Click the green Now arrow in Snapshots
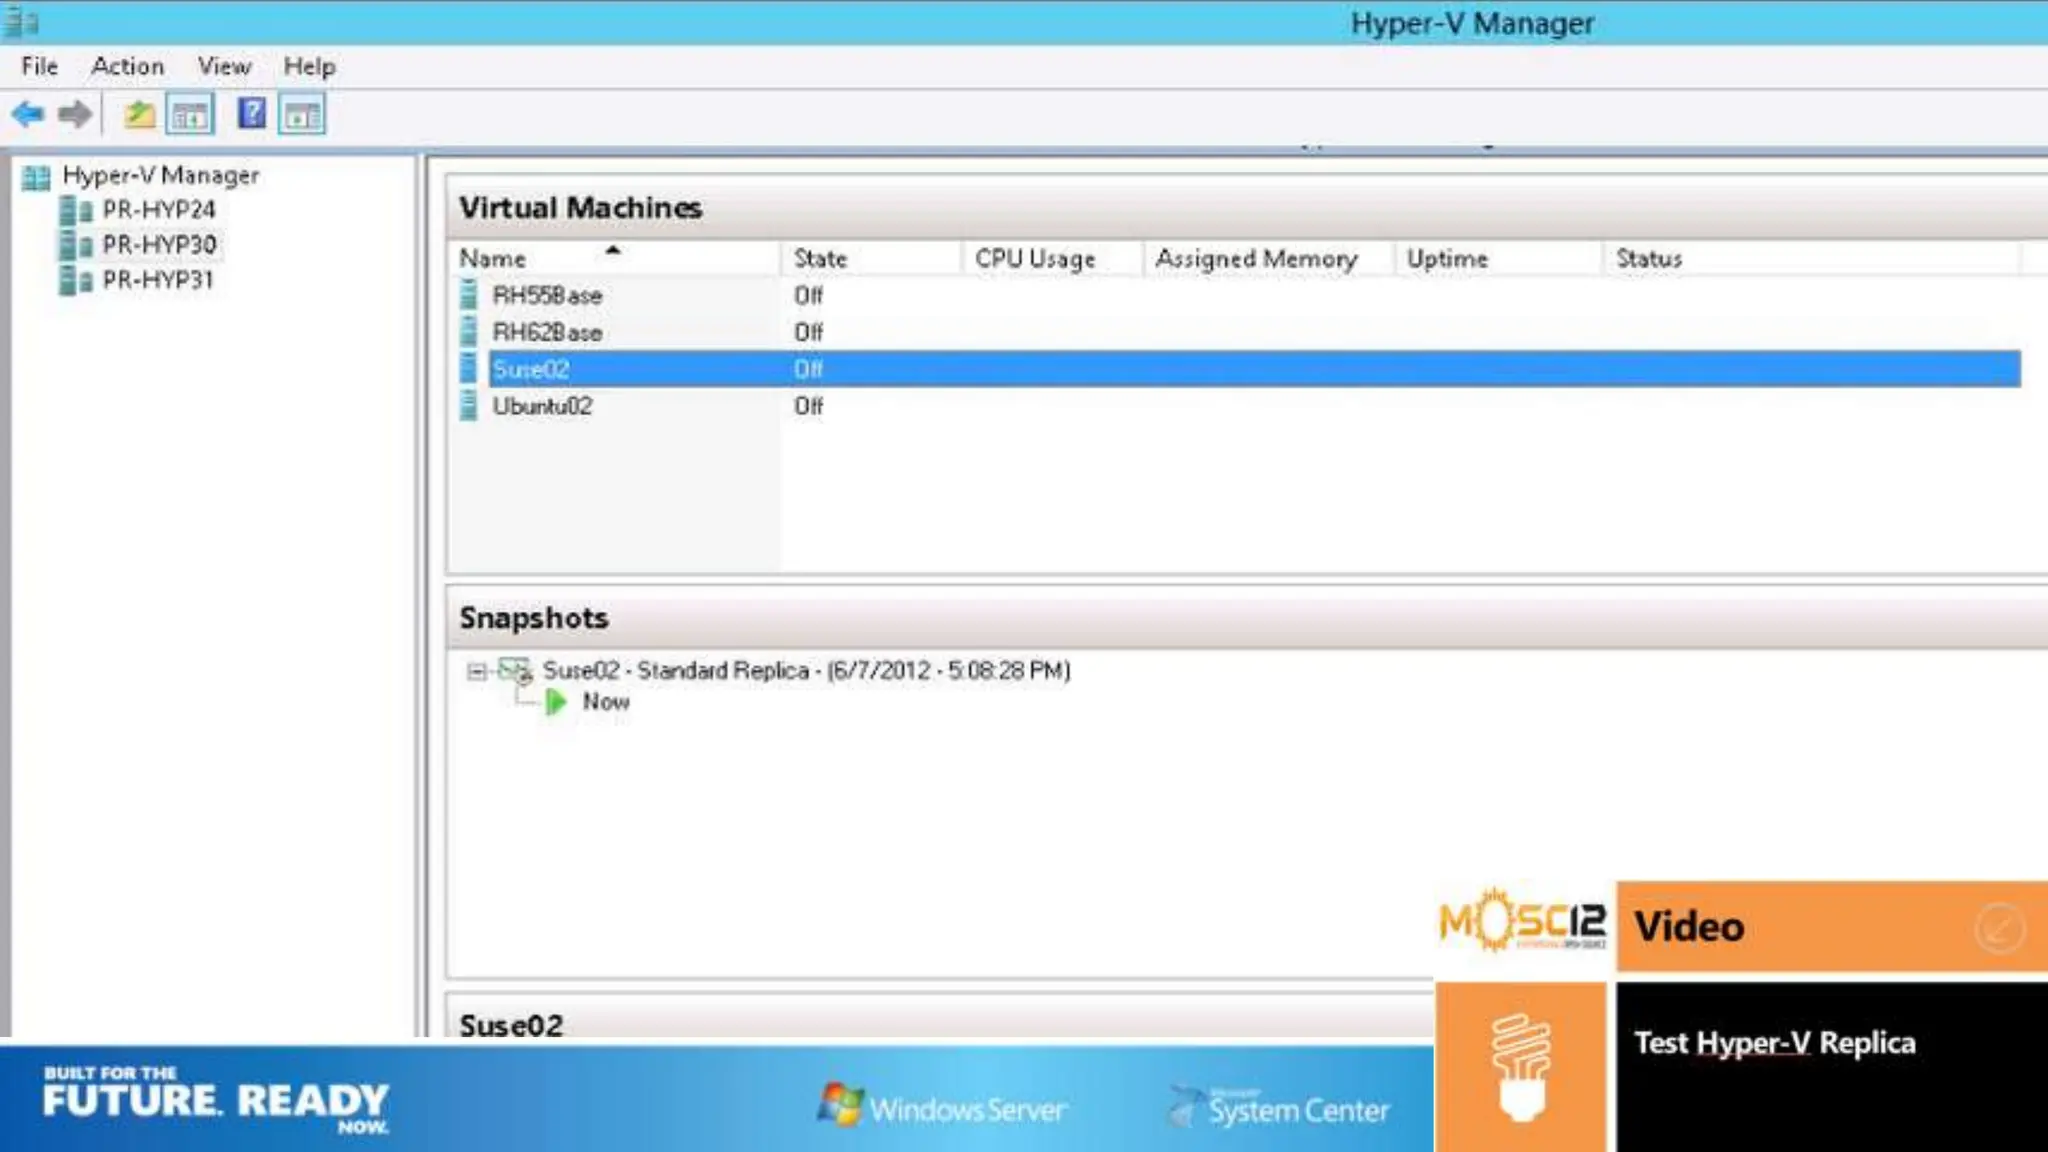 click(556, 702)
